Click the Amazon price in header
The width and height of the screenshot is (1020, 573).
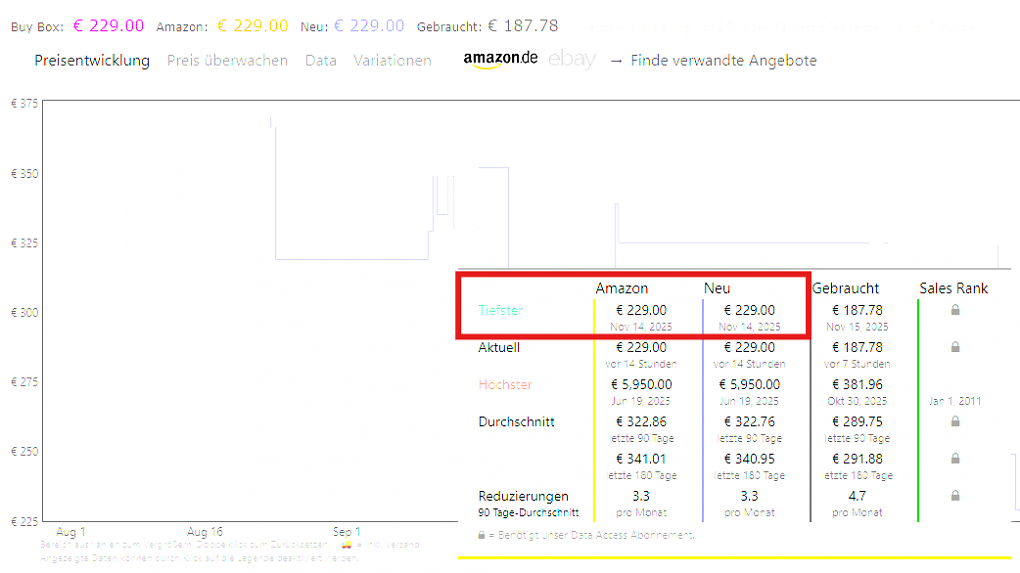(x=252, y=26)
